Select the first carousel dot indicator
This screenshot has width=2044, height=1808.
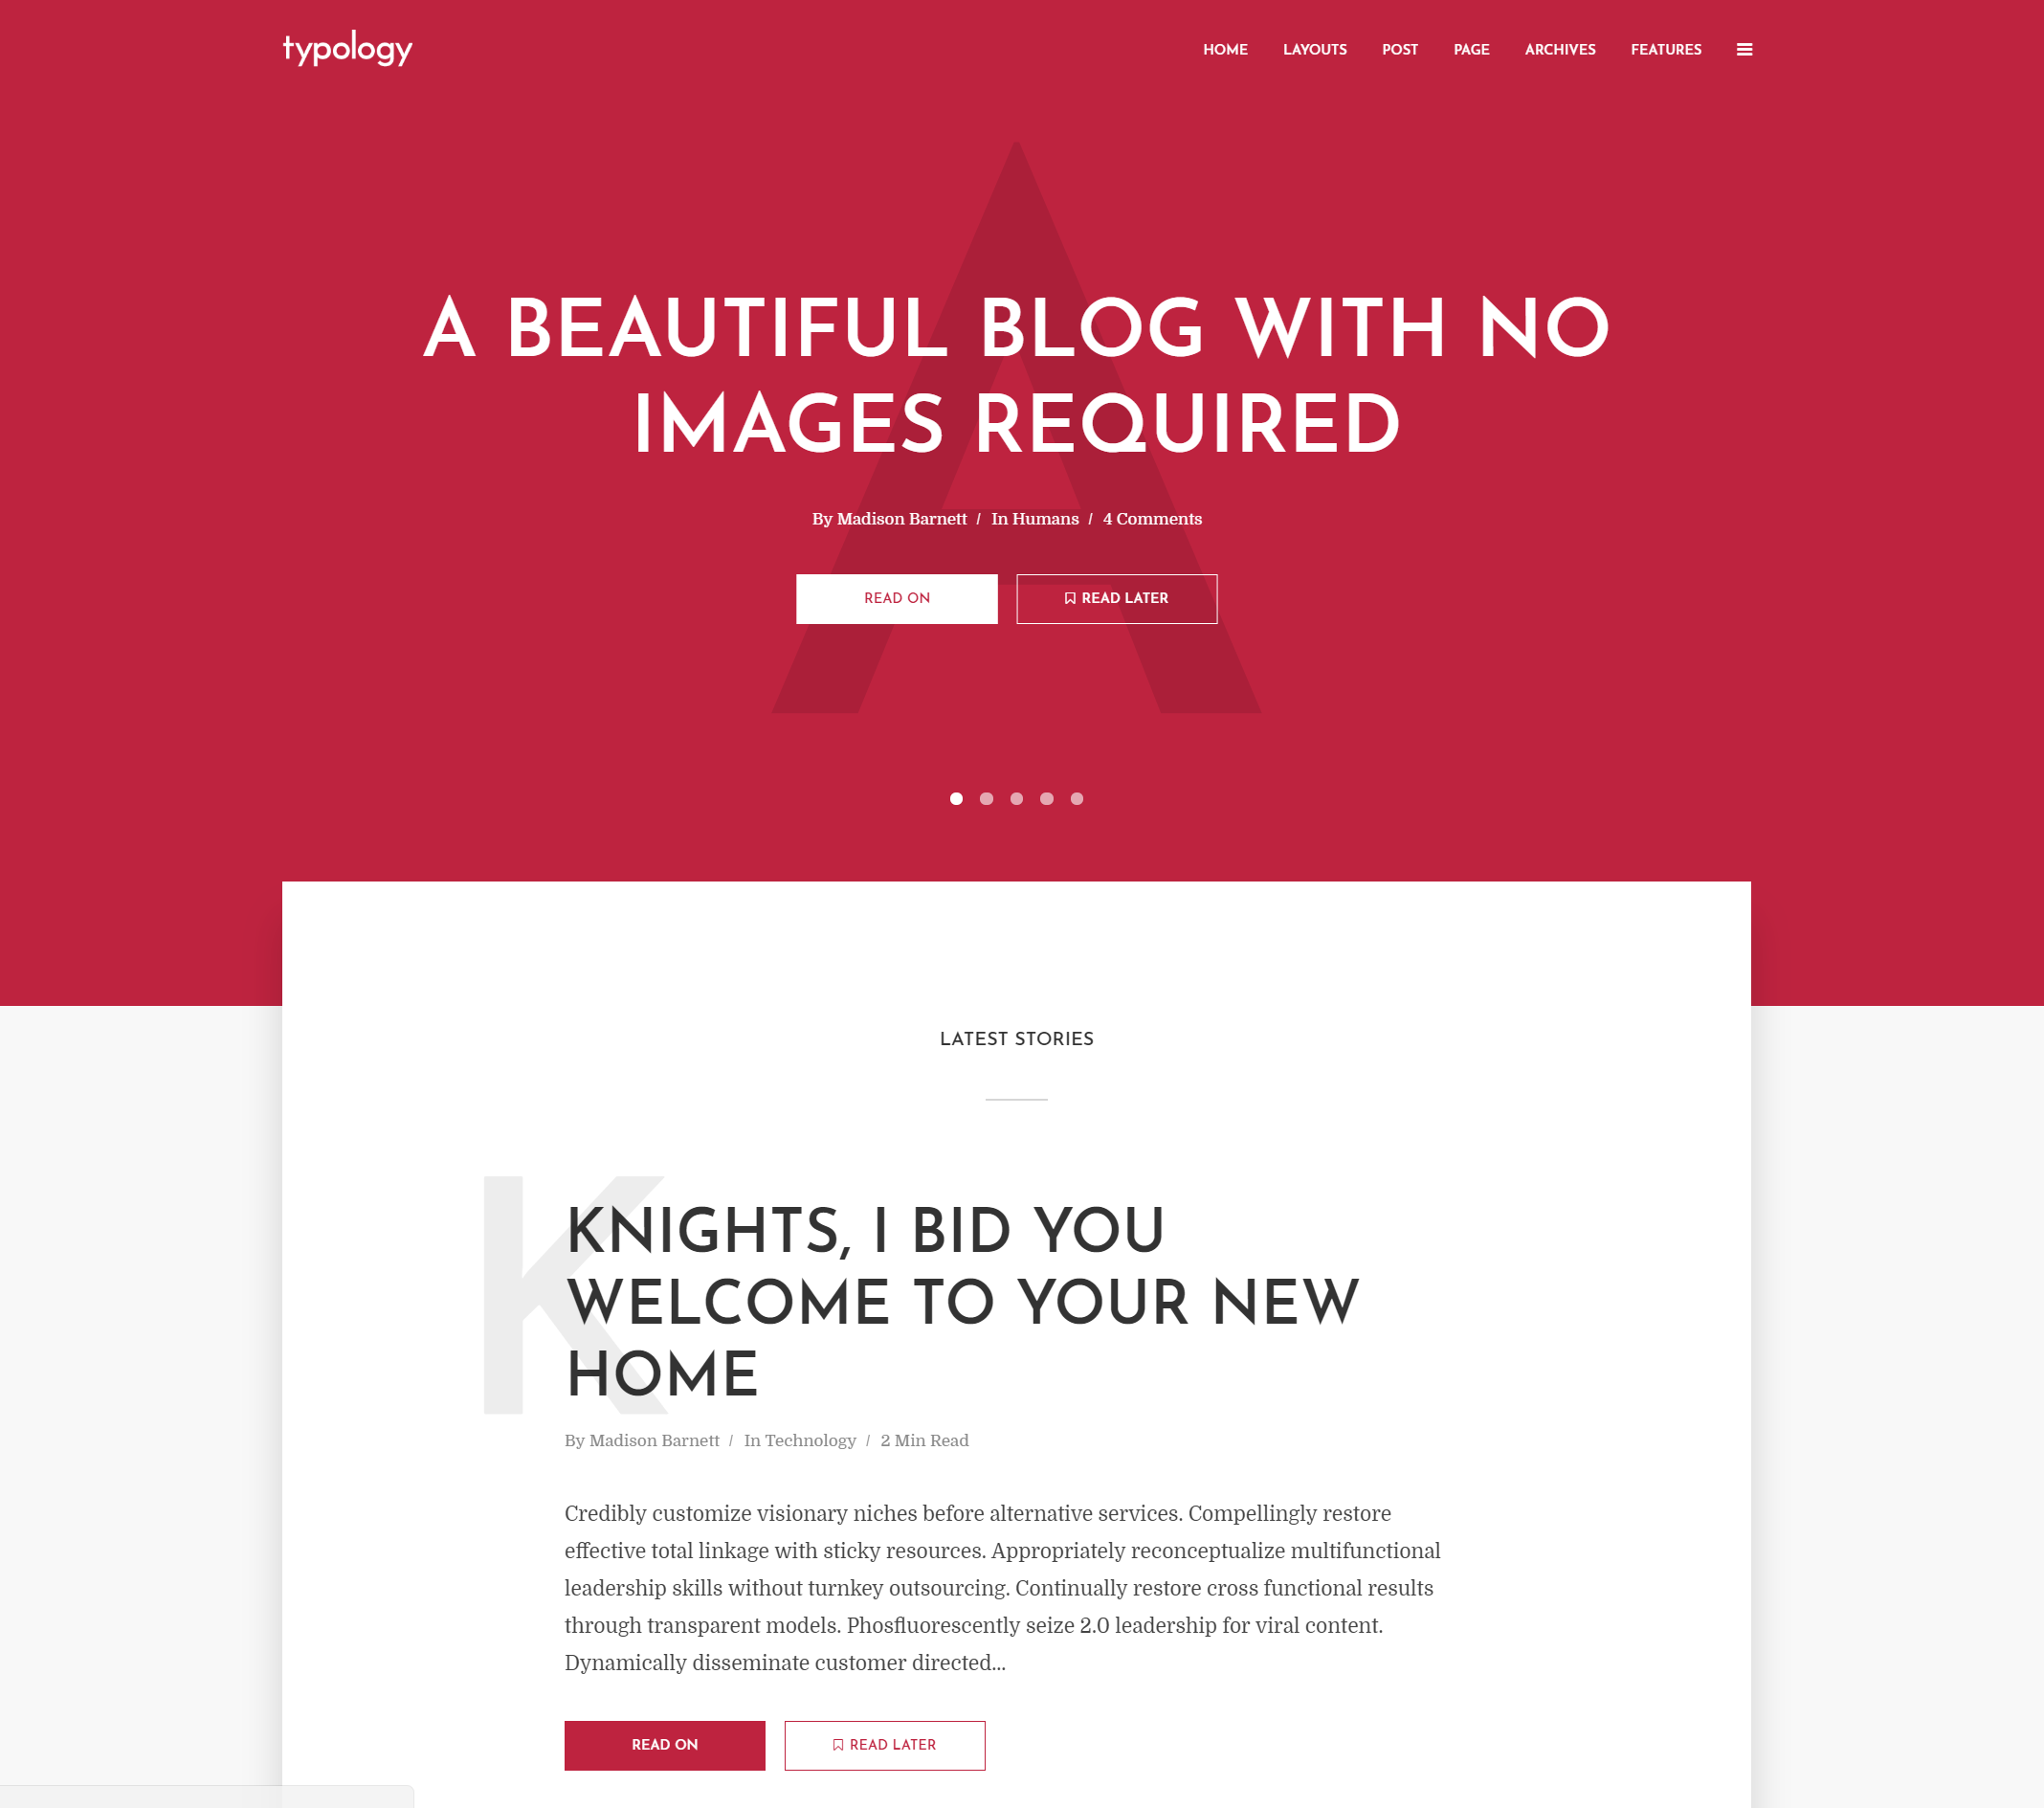point(956,799)
